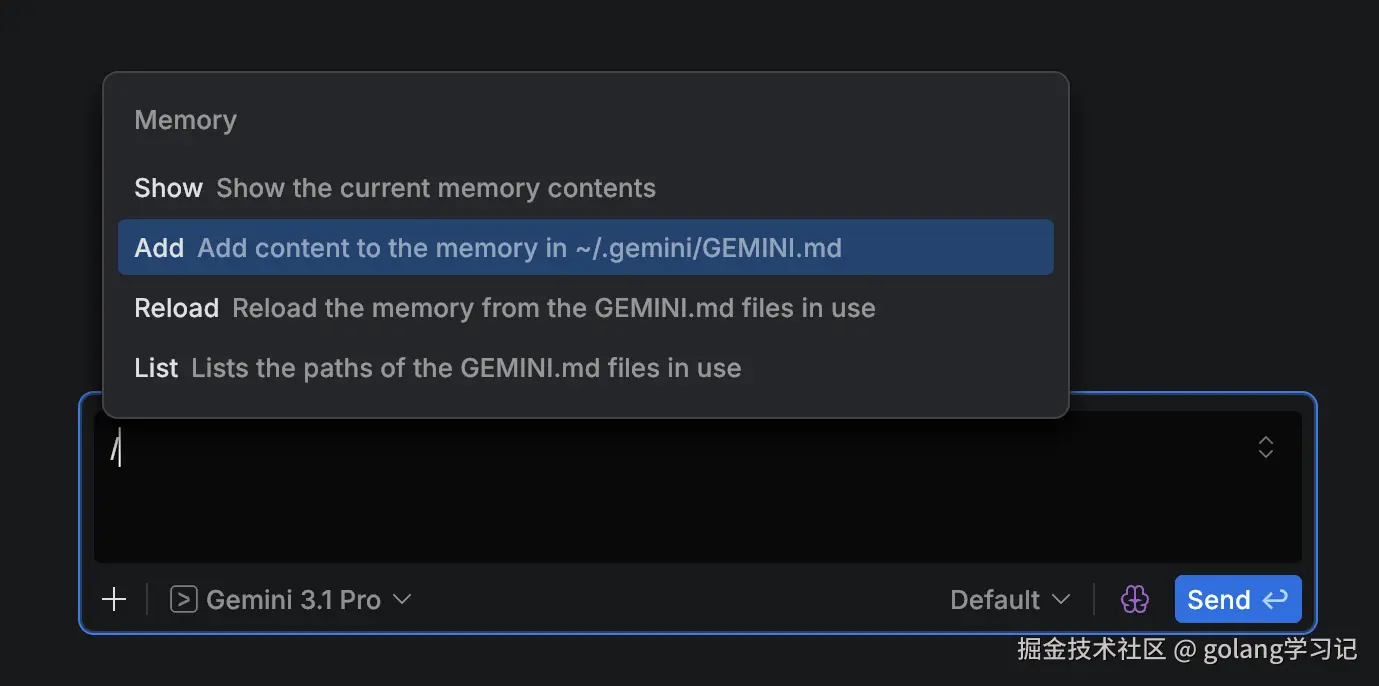
Task: Click the Memory section header
Action: pyautogui.click(x=186, y=120)
